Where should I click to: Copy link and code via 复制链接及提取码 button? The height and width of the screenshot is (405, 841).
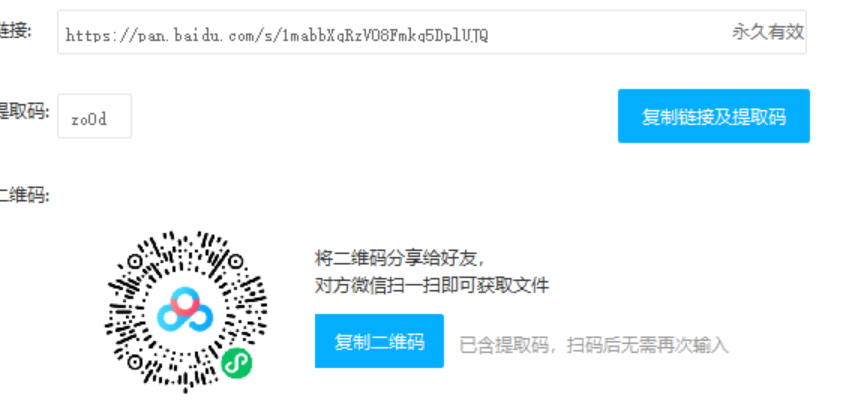pyautogui.click(x=714, y=116)
